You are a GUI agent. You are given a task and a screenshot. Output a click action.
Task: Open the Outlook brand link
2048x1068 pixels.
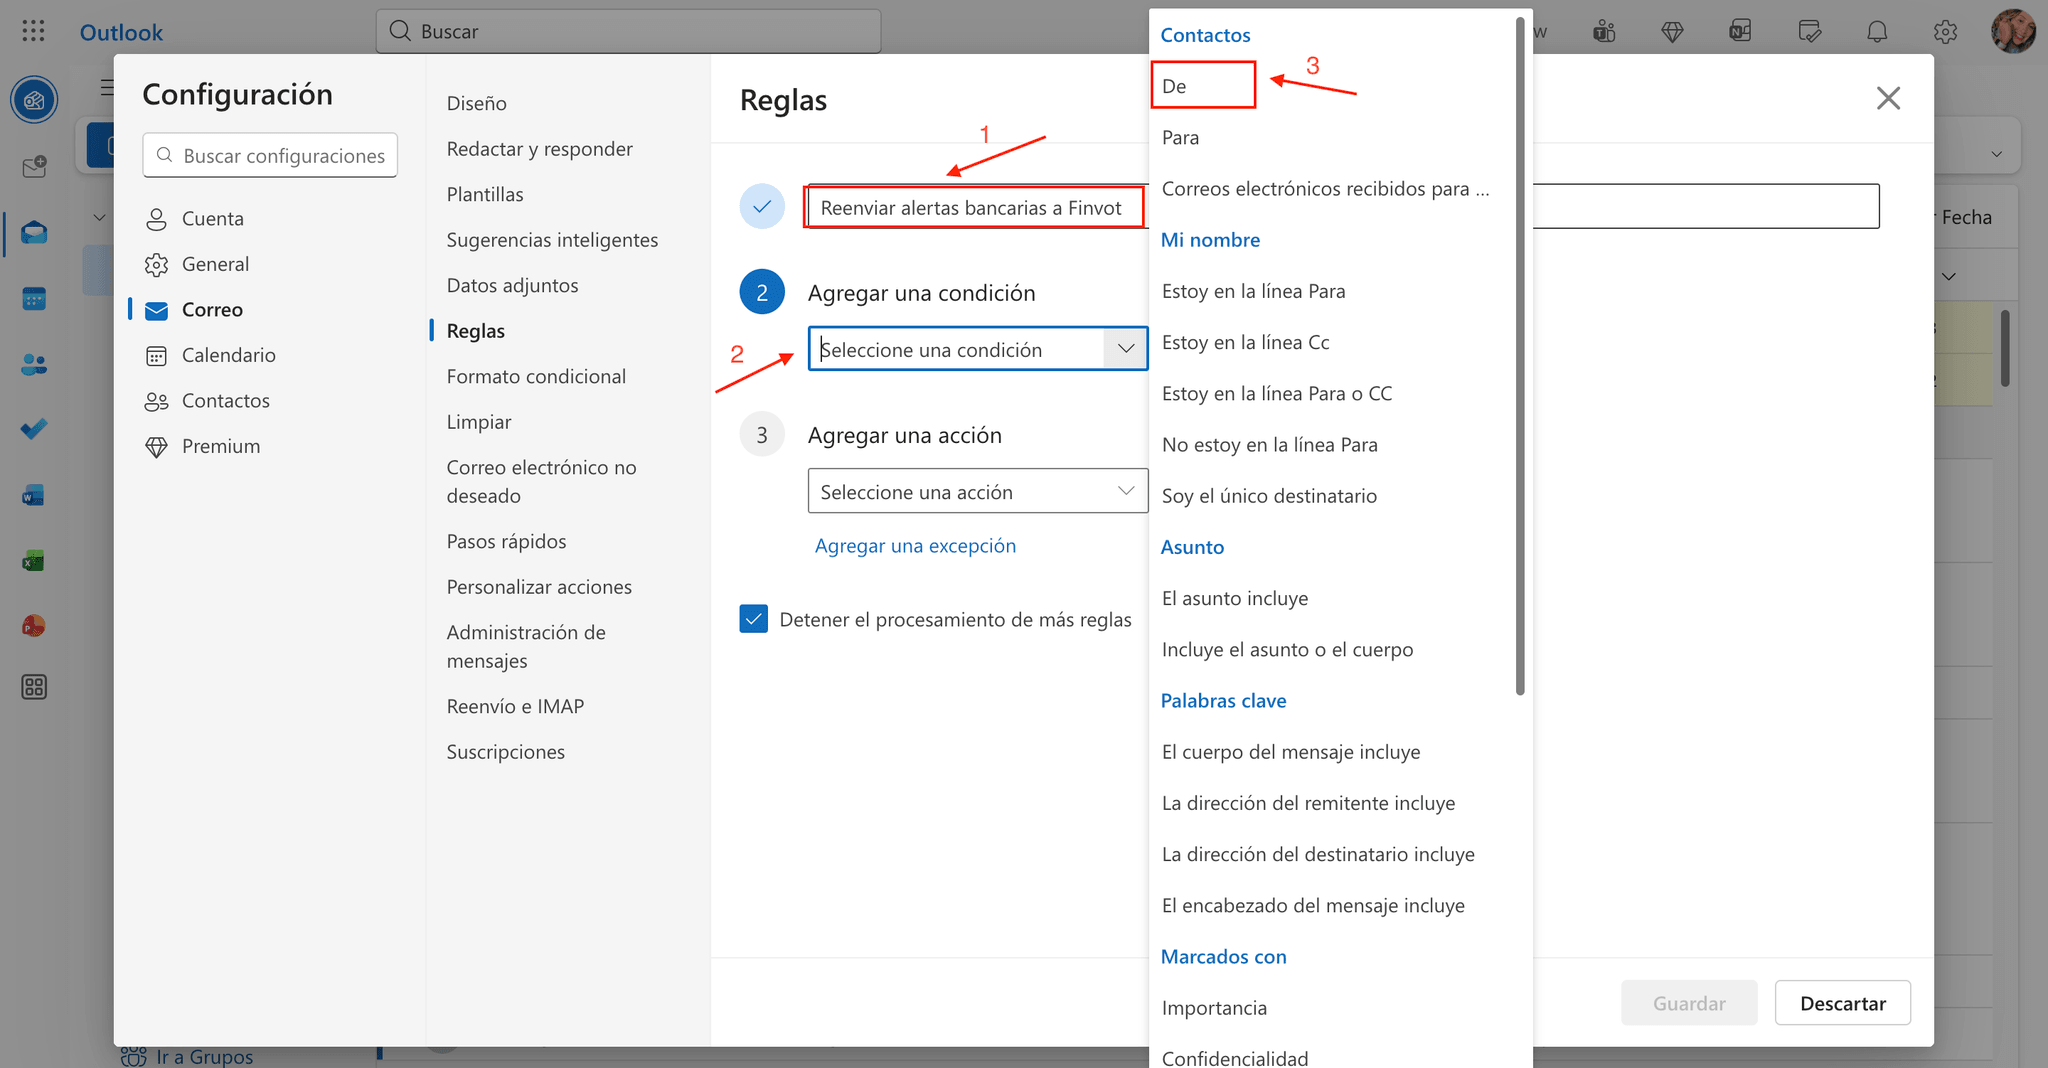tap(121, 32)
